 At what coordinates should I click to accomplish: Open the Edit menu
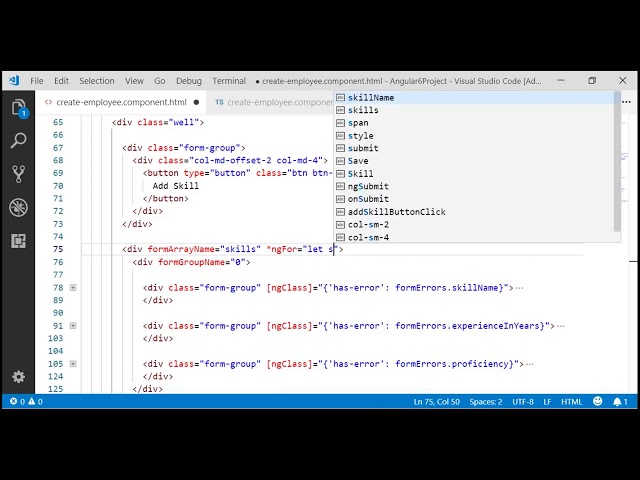pos(61,81)
